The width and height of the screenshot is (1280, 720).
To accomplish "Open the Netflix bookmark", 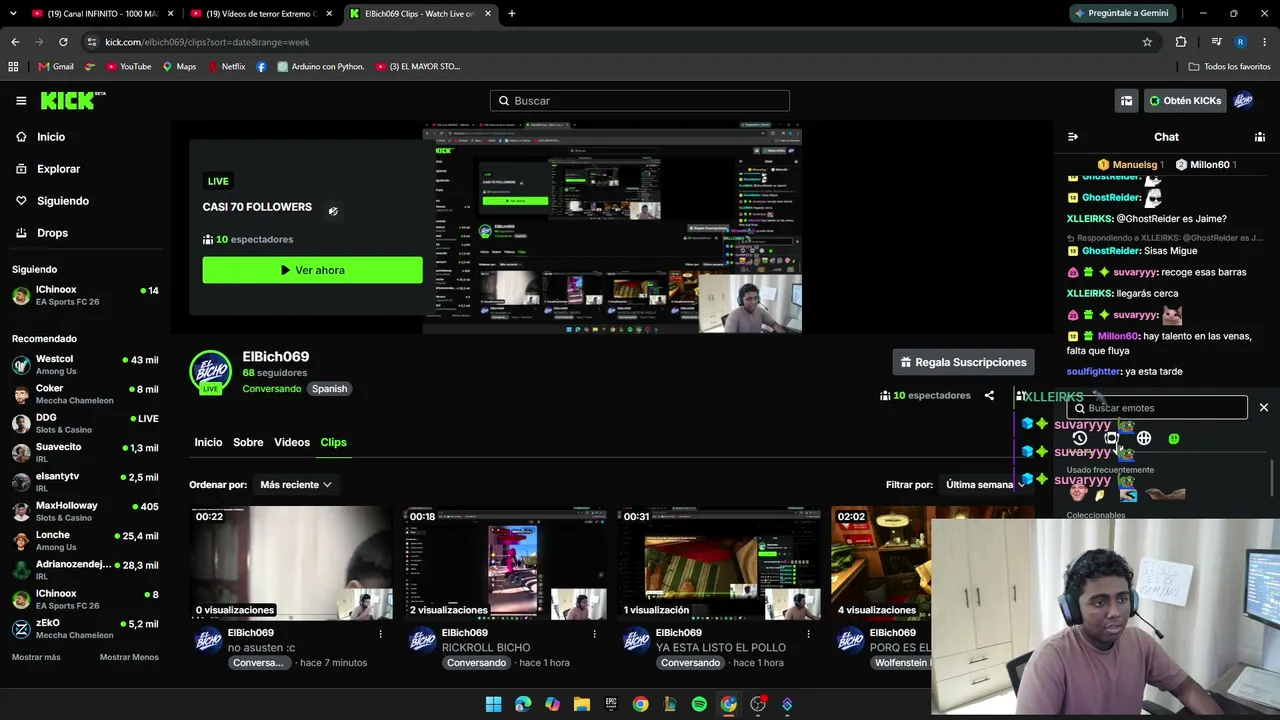I will (226, 67).
